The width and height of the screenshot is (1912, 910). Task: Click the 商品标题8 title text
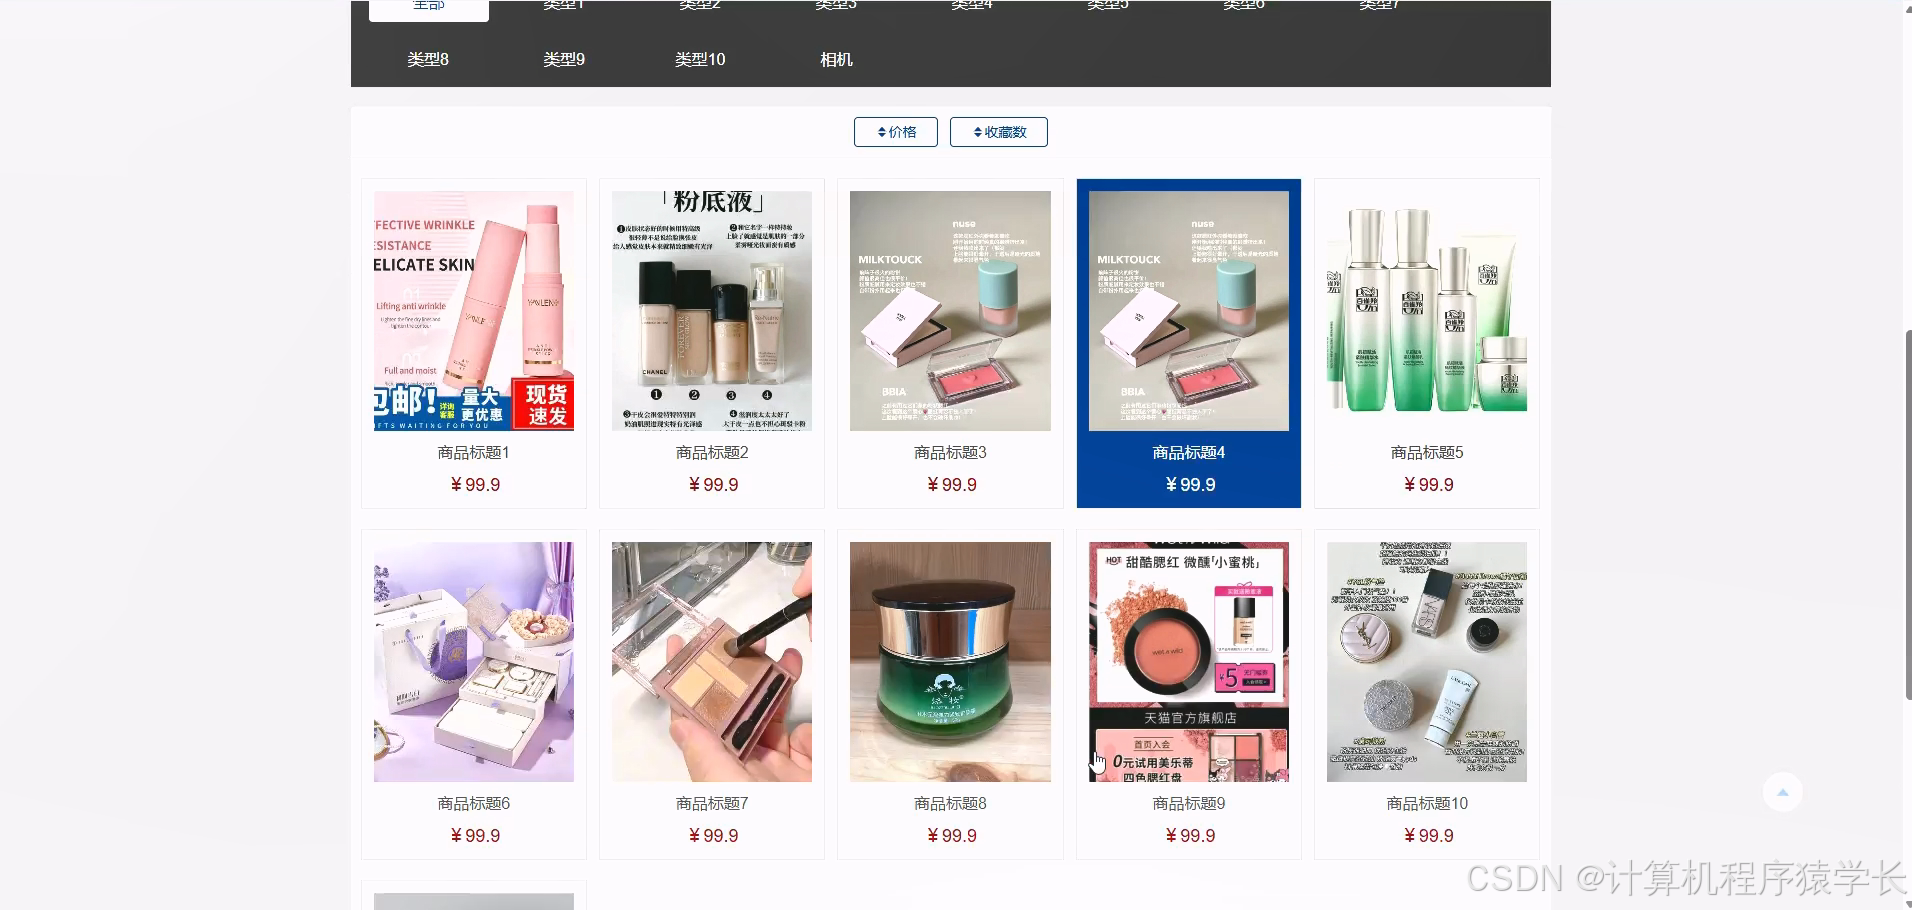(950, 804)
